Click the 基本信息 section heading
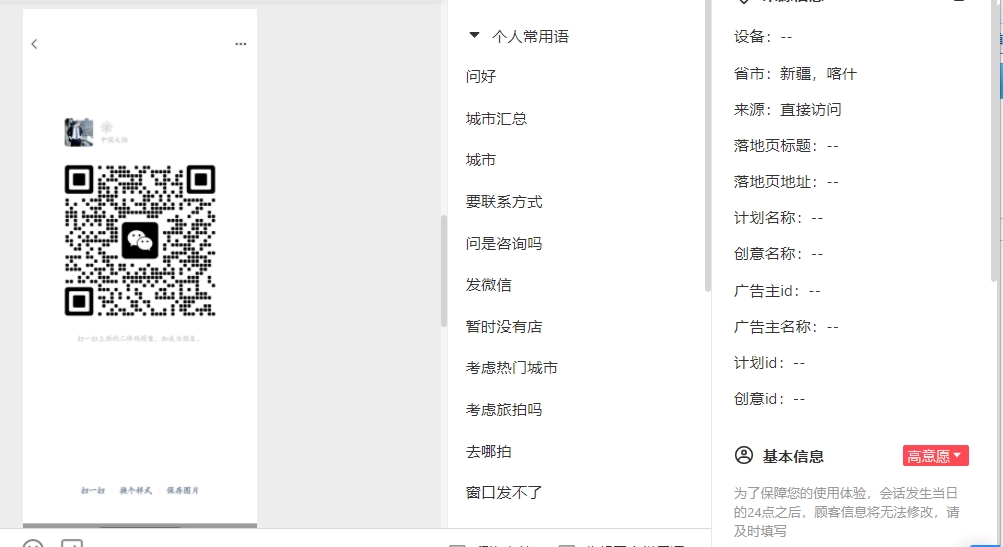 click(x=793, y=456)
